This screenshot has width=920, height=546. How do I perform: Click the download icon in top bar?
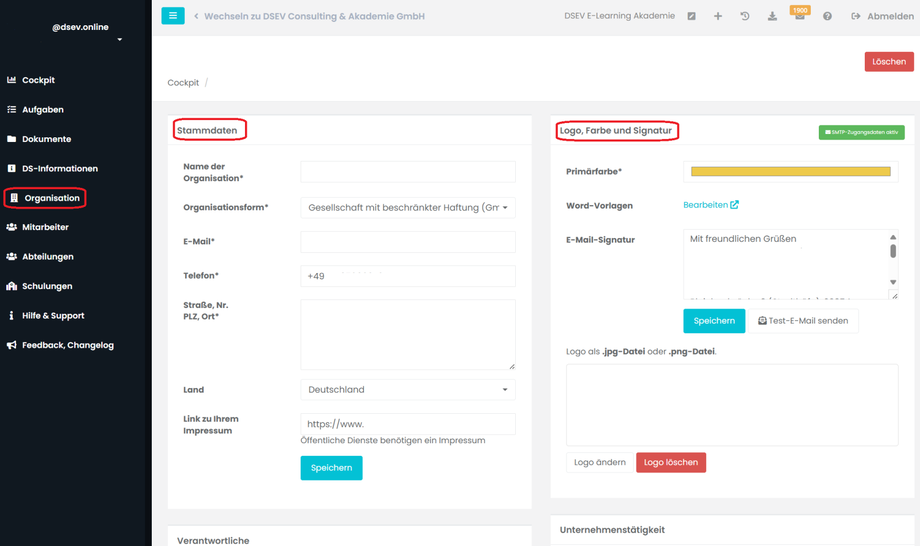point(772,16)
